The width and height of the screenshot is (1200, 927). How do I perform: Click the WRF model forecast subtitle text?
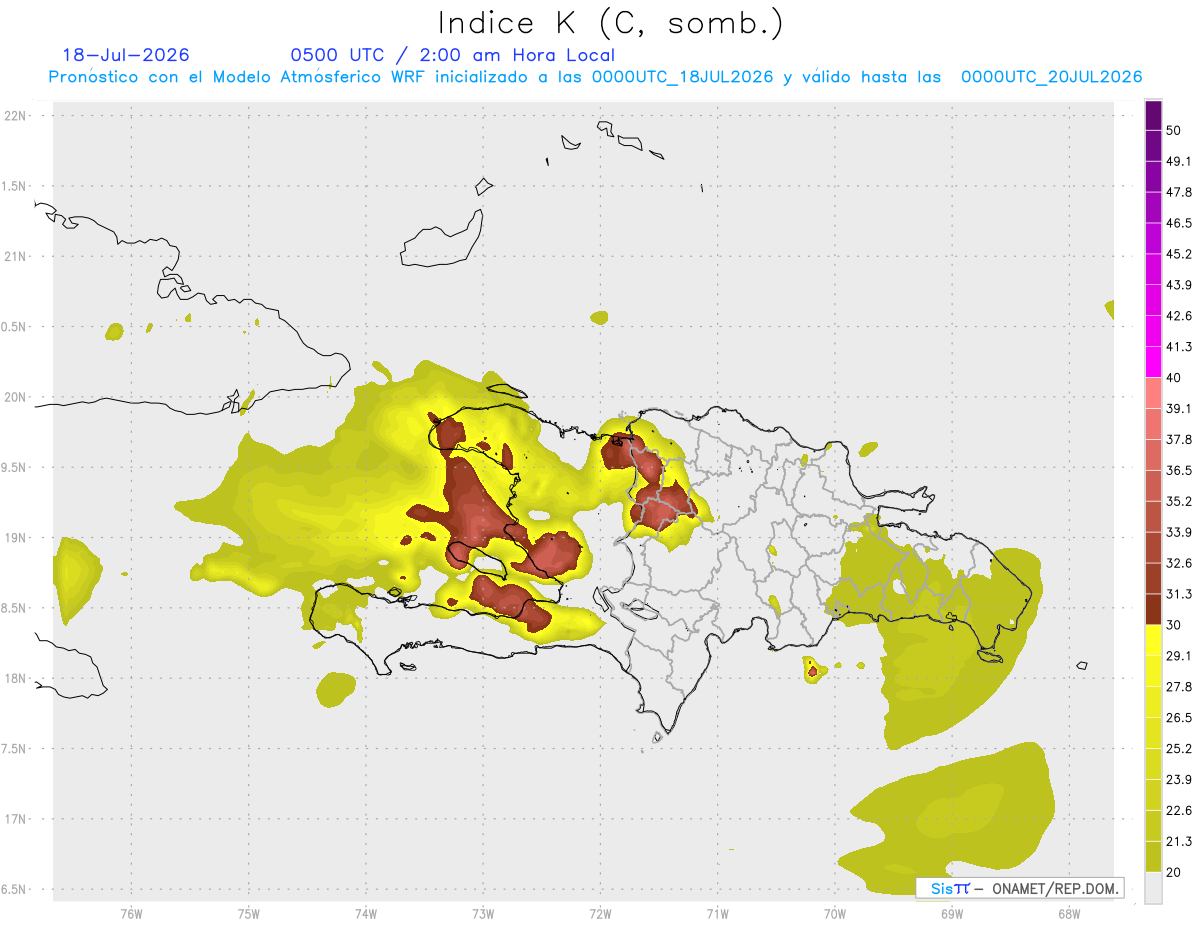click(x=595, y=77)
